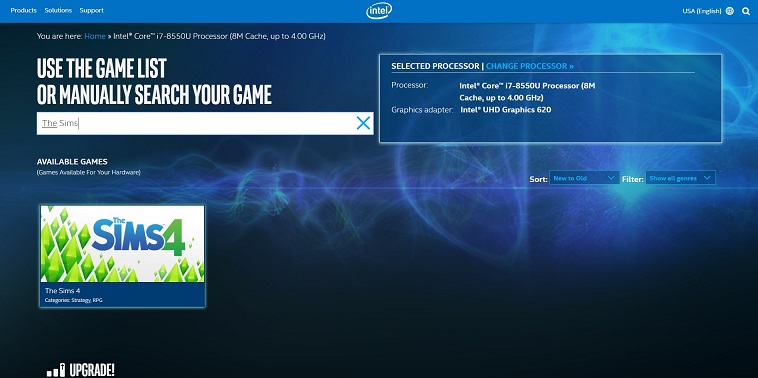Open the Solutions menu
The width and height of the screenshot is (758, 378).
tap(58, 10)
